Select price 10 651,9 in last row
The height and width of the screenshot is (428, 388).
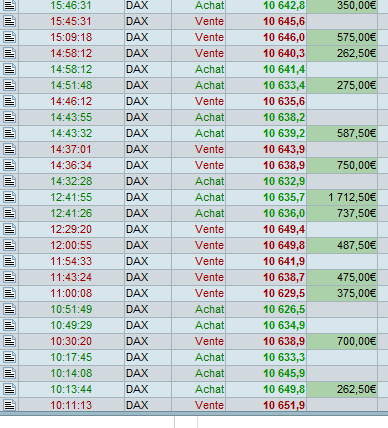click(284, 405)
